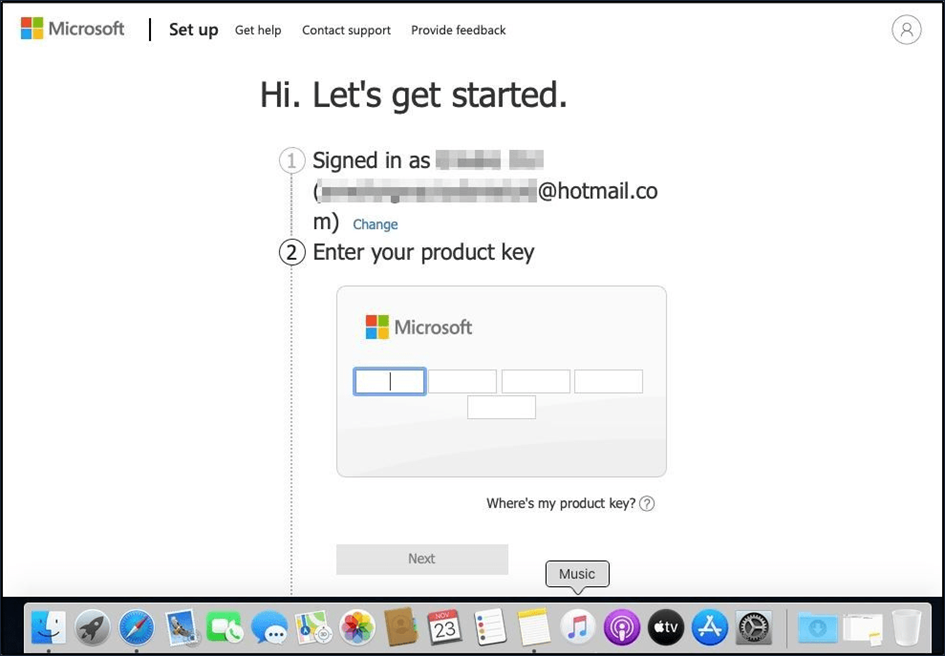The width and height of the screenshot is (945, 656).
Task: Click question mark help icon by product key
Action: 647,503
